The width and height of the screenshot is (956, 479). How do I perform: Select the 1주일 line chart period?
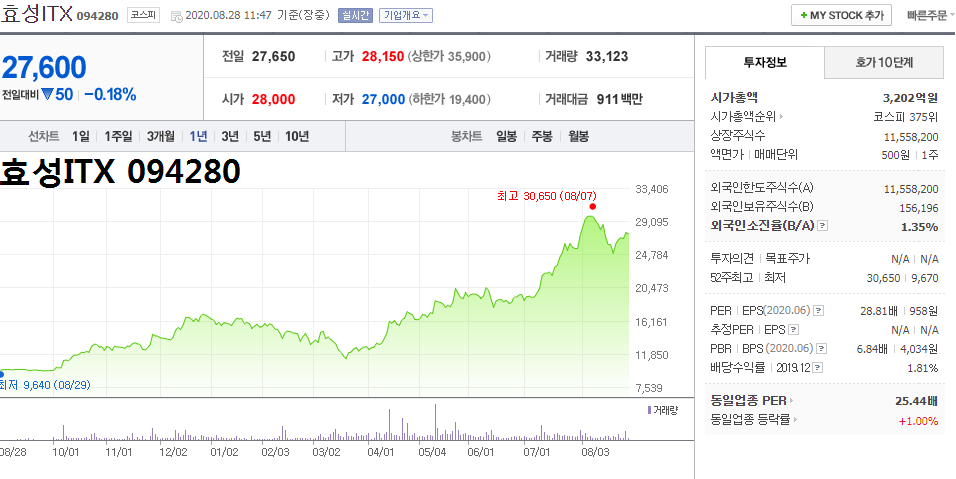pyautogui.click(x=118, y=136)
